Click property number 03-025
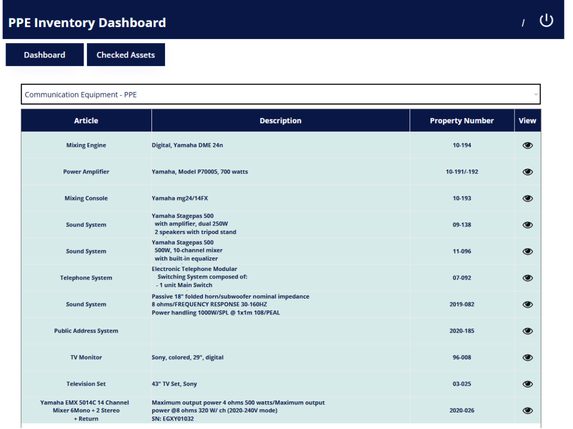Viewport: 573px width, 429px height. click(x=462, y=384)
